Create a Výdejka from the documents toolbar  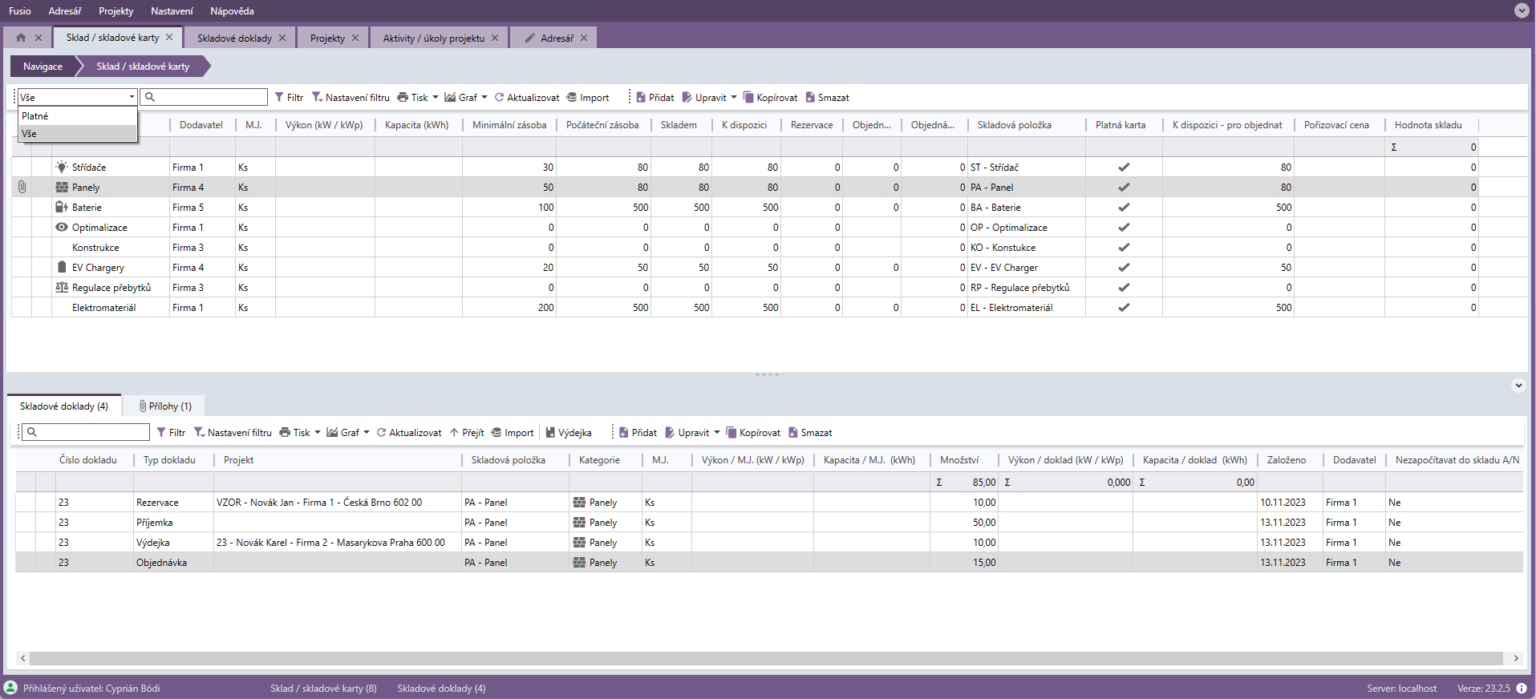(x=568, y=433)
